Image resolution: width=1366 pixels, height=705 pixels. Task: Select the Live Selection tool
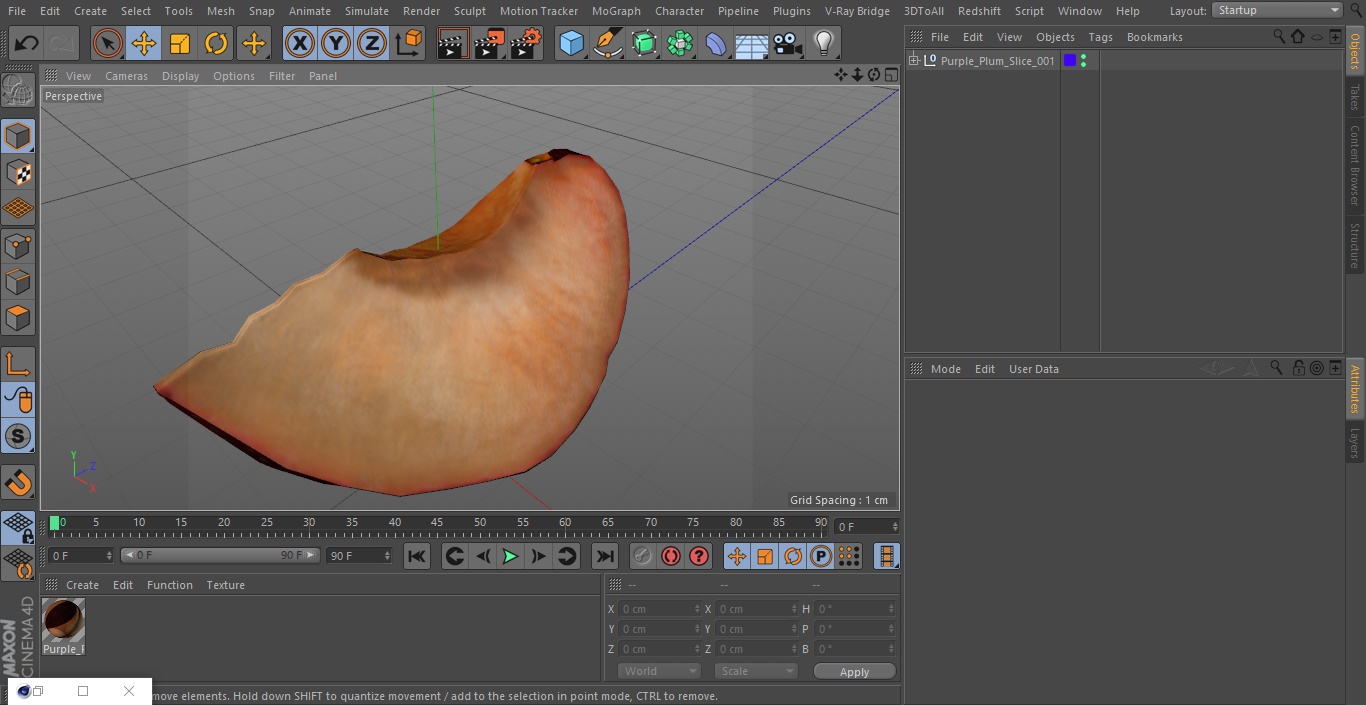point(107,43)
